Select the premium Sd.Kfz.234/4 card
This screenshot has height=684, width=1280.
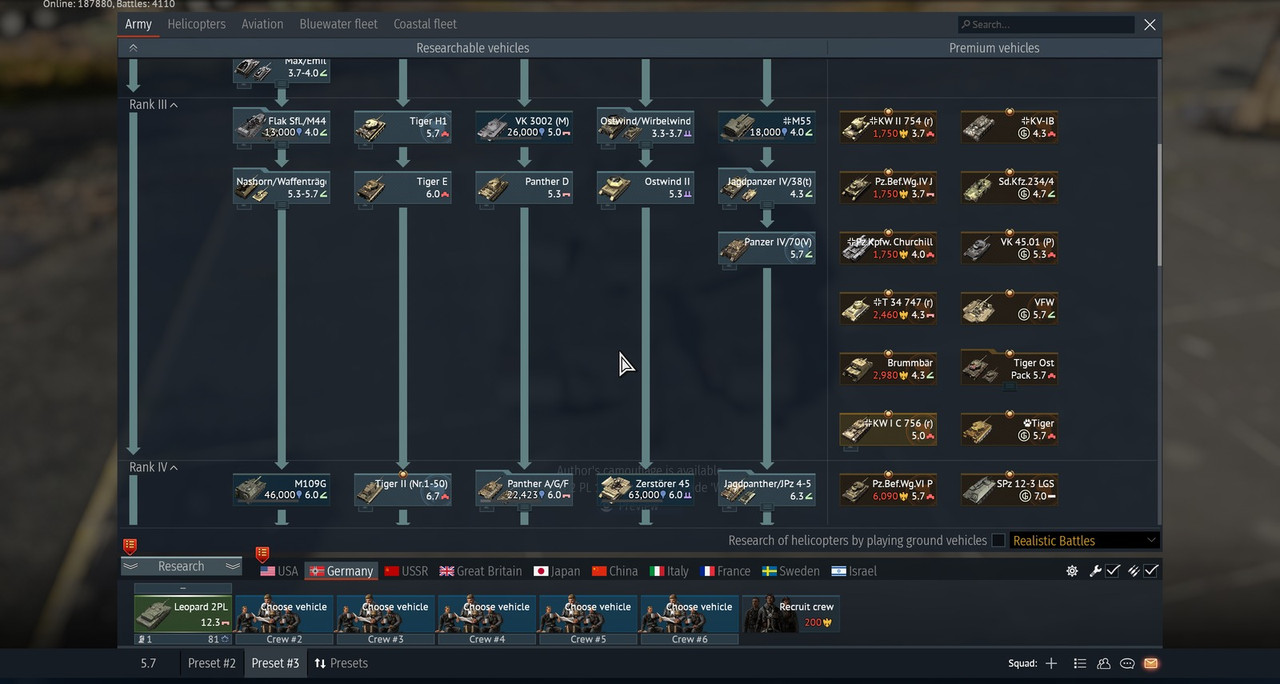(x=1009, y=187)
